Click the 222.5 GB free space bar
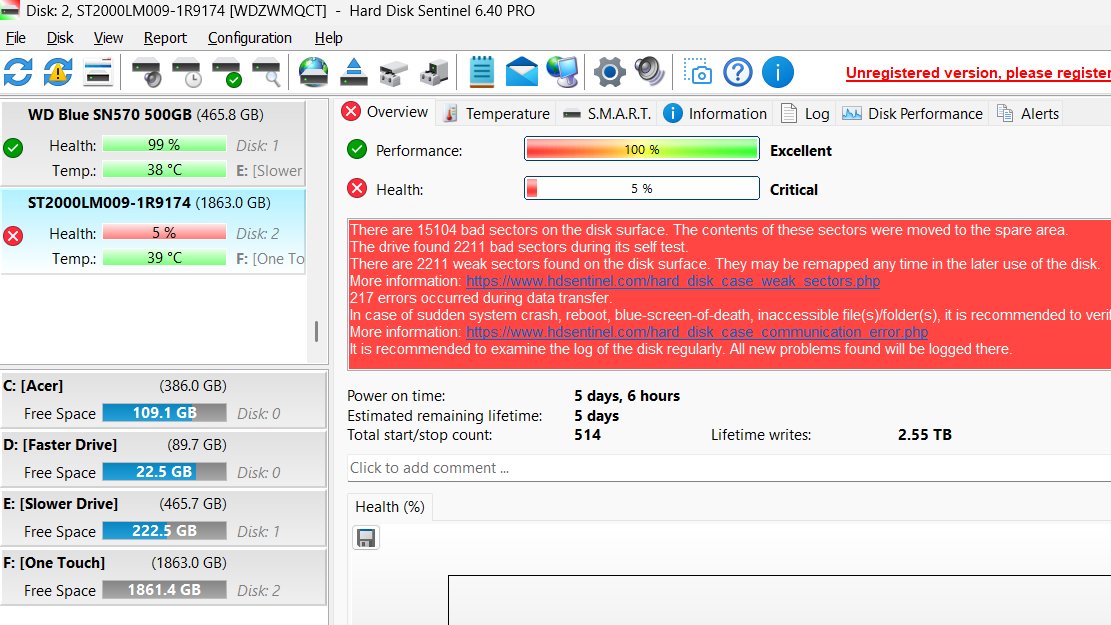The image size is (1111, 625). pyautogui.click(x=164, y=531)
